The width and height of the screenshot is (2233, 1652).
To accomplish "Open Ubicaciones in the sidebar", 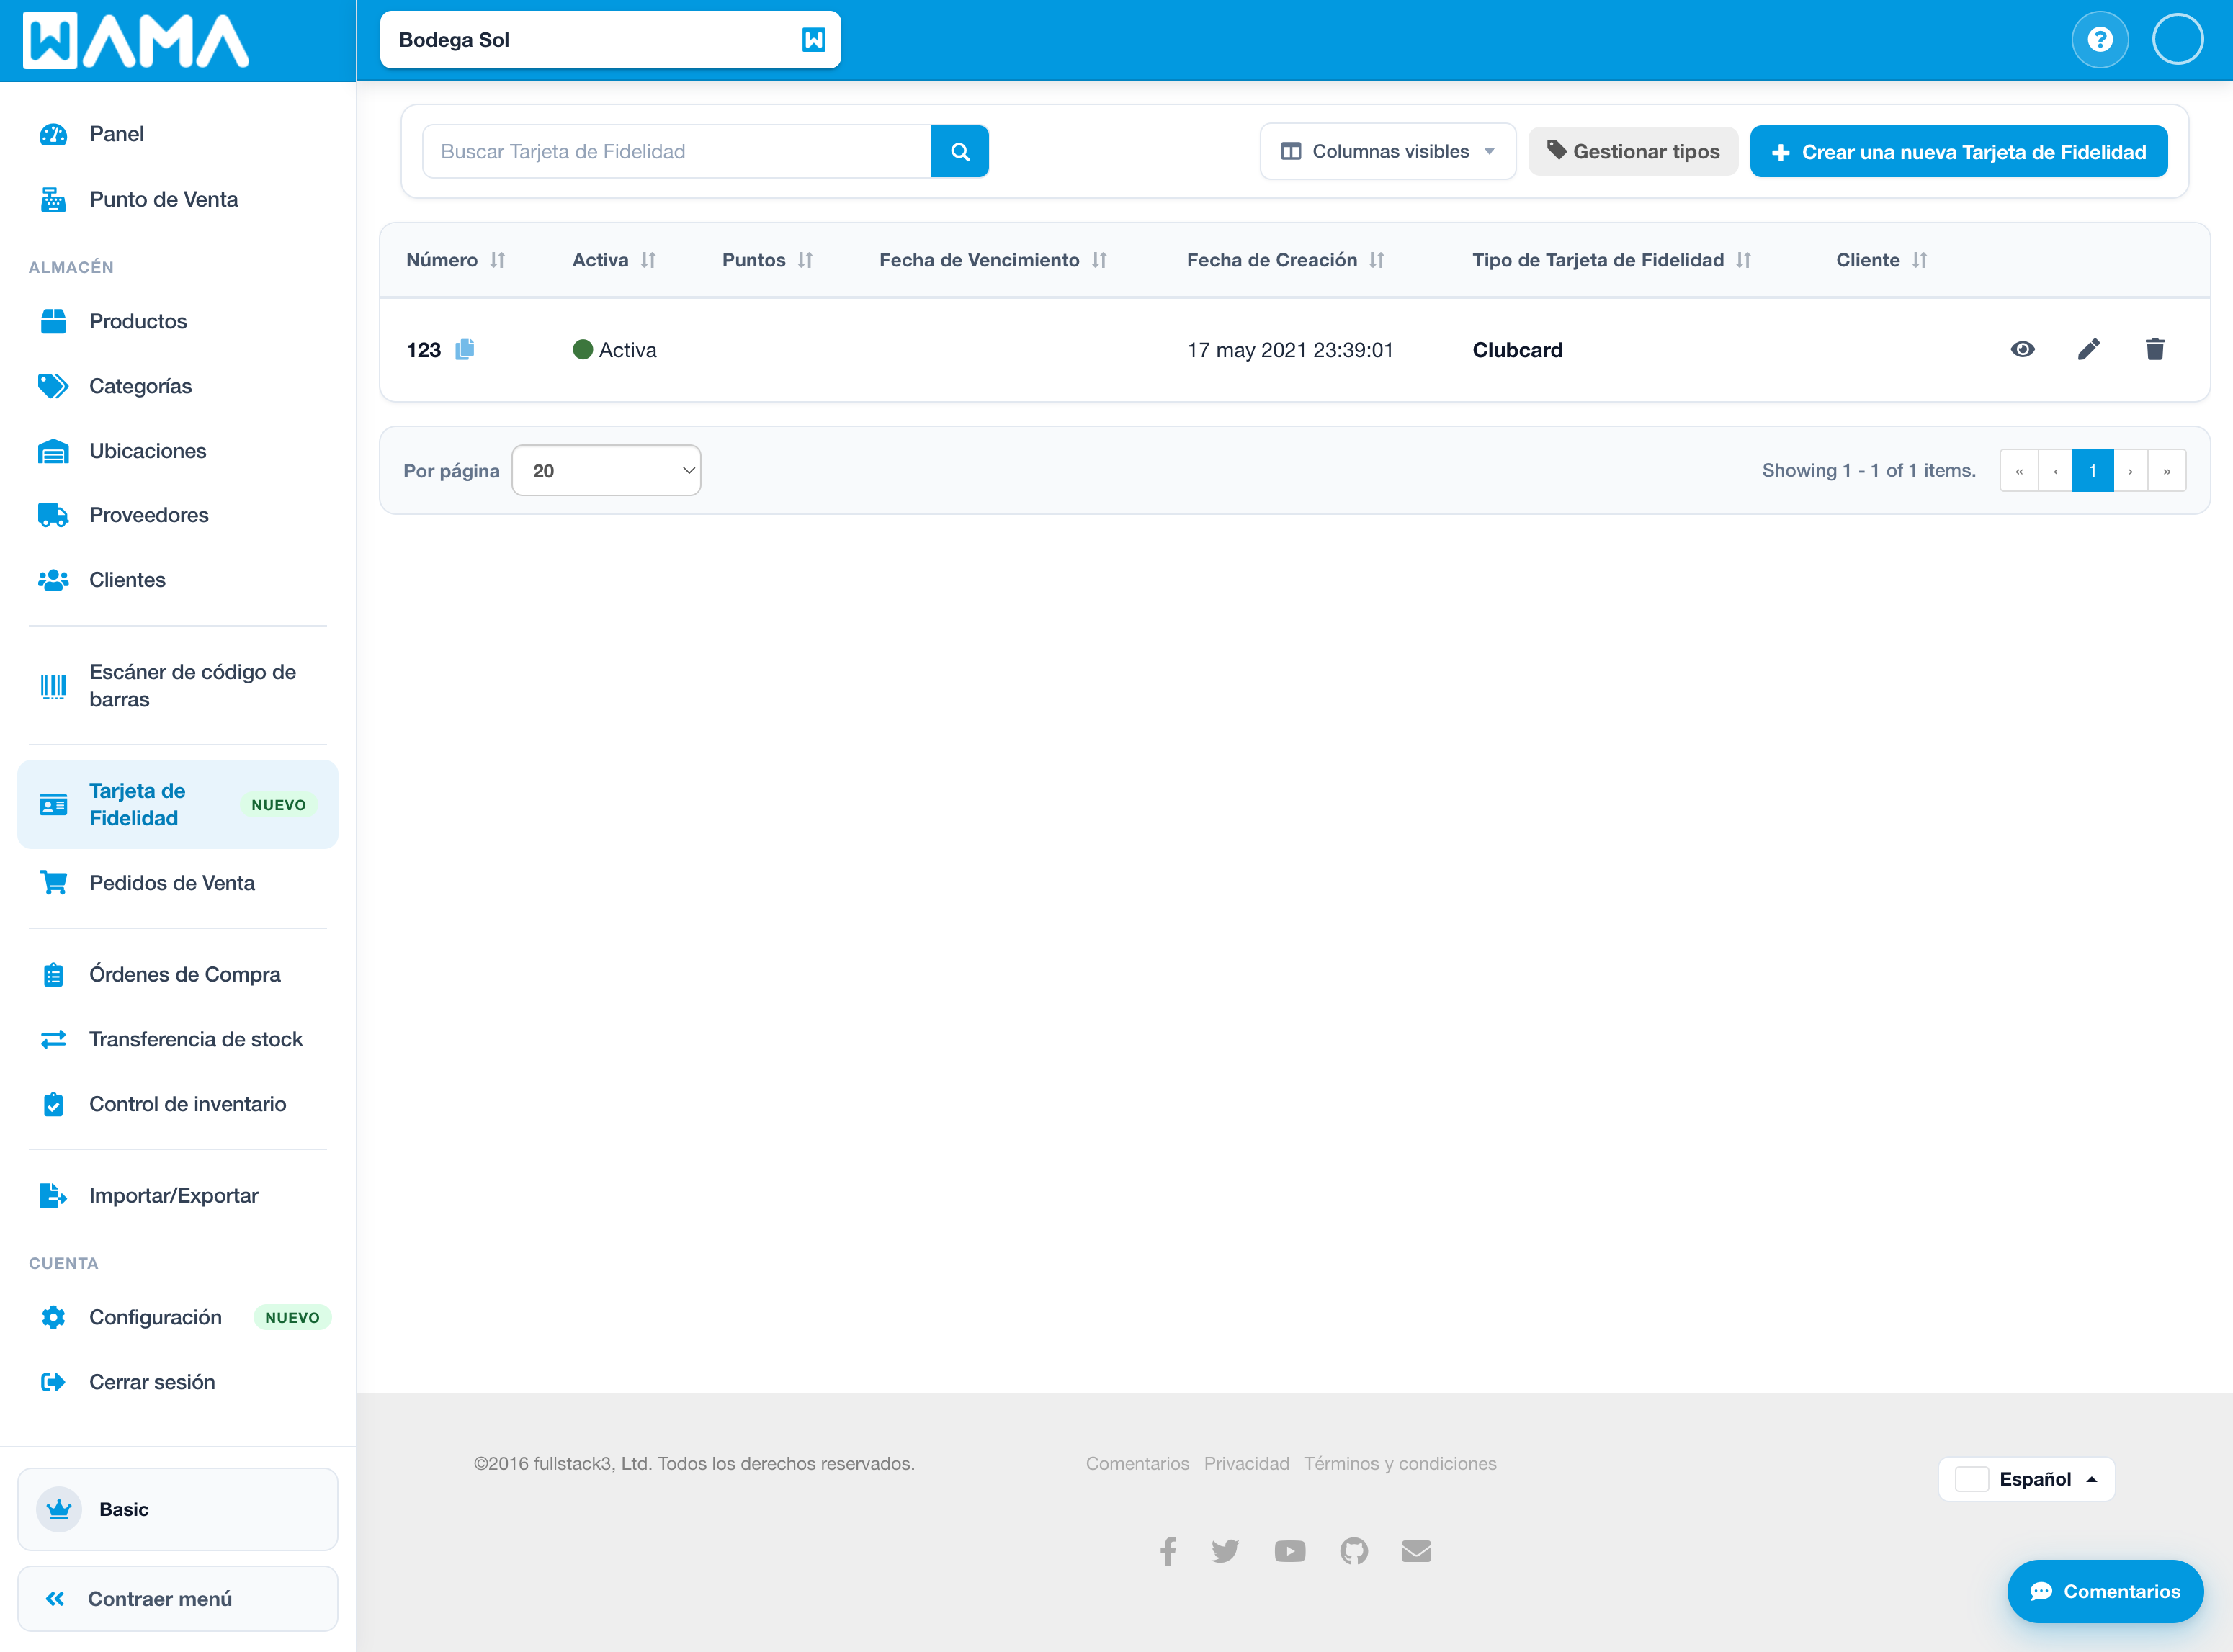I will [178, 451].
